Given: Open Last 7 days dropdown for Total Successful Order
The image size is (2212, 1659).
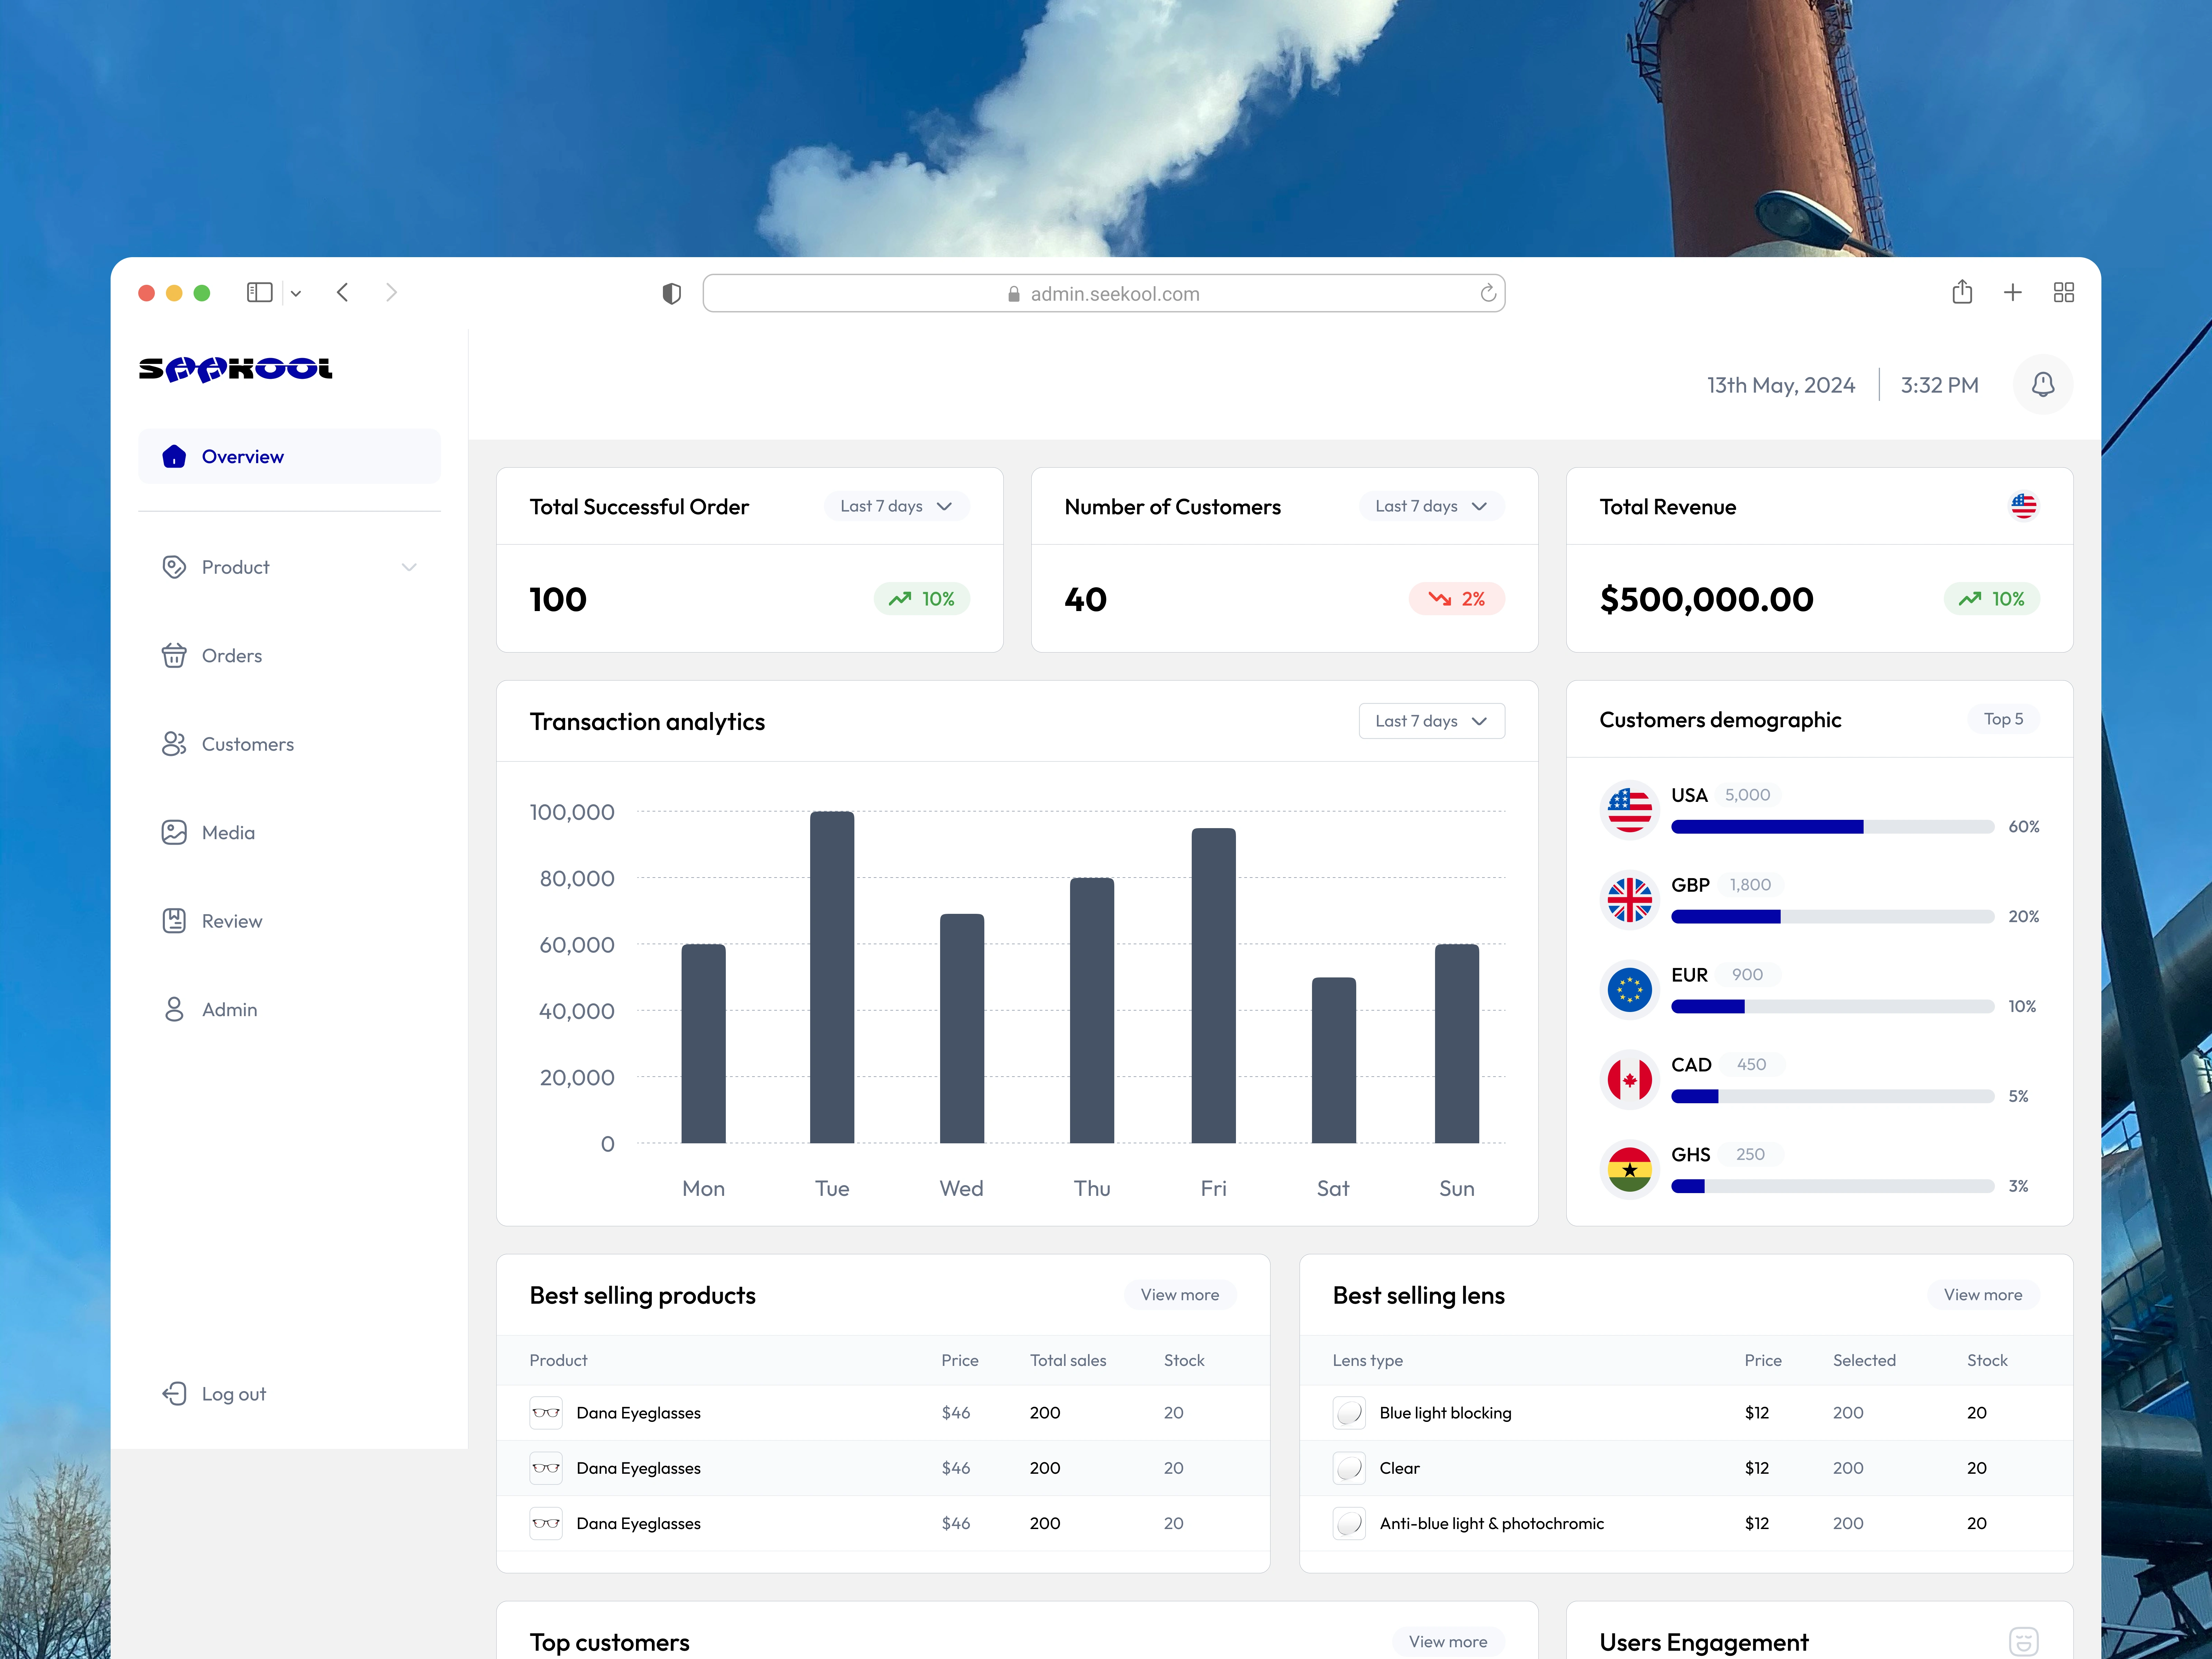Looking at the screenshot, I should point(897,506).
